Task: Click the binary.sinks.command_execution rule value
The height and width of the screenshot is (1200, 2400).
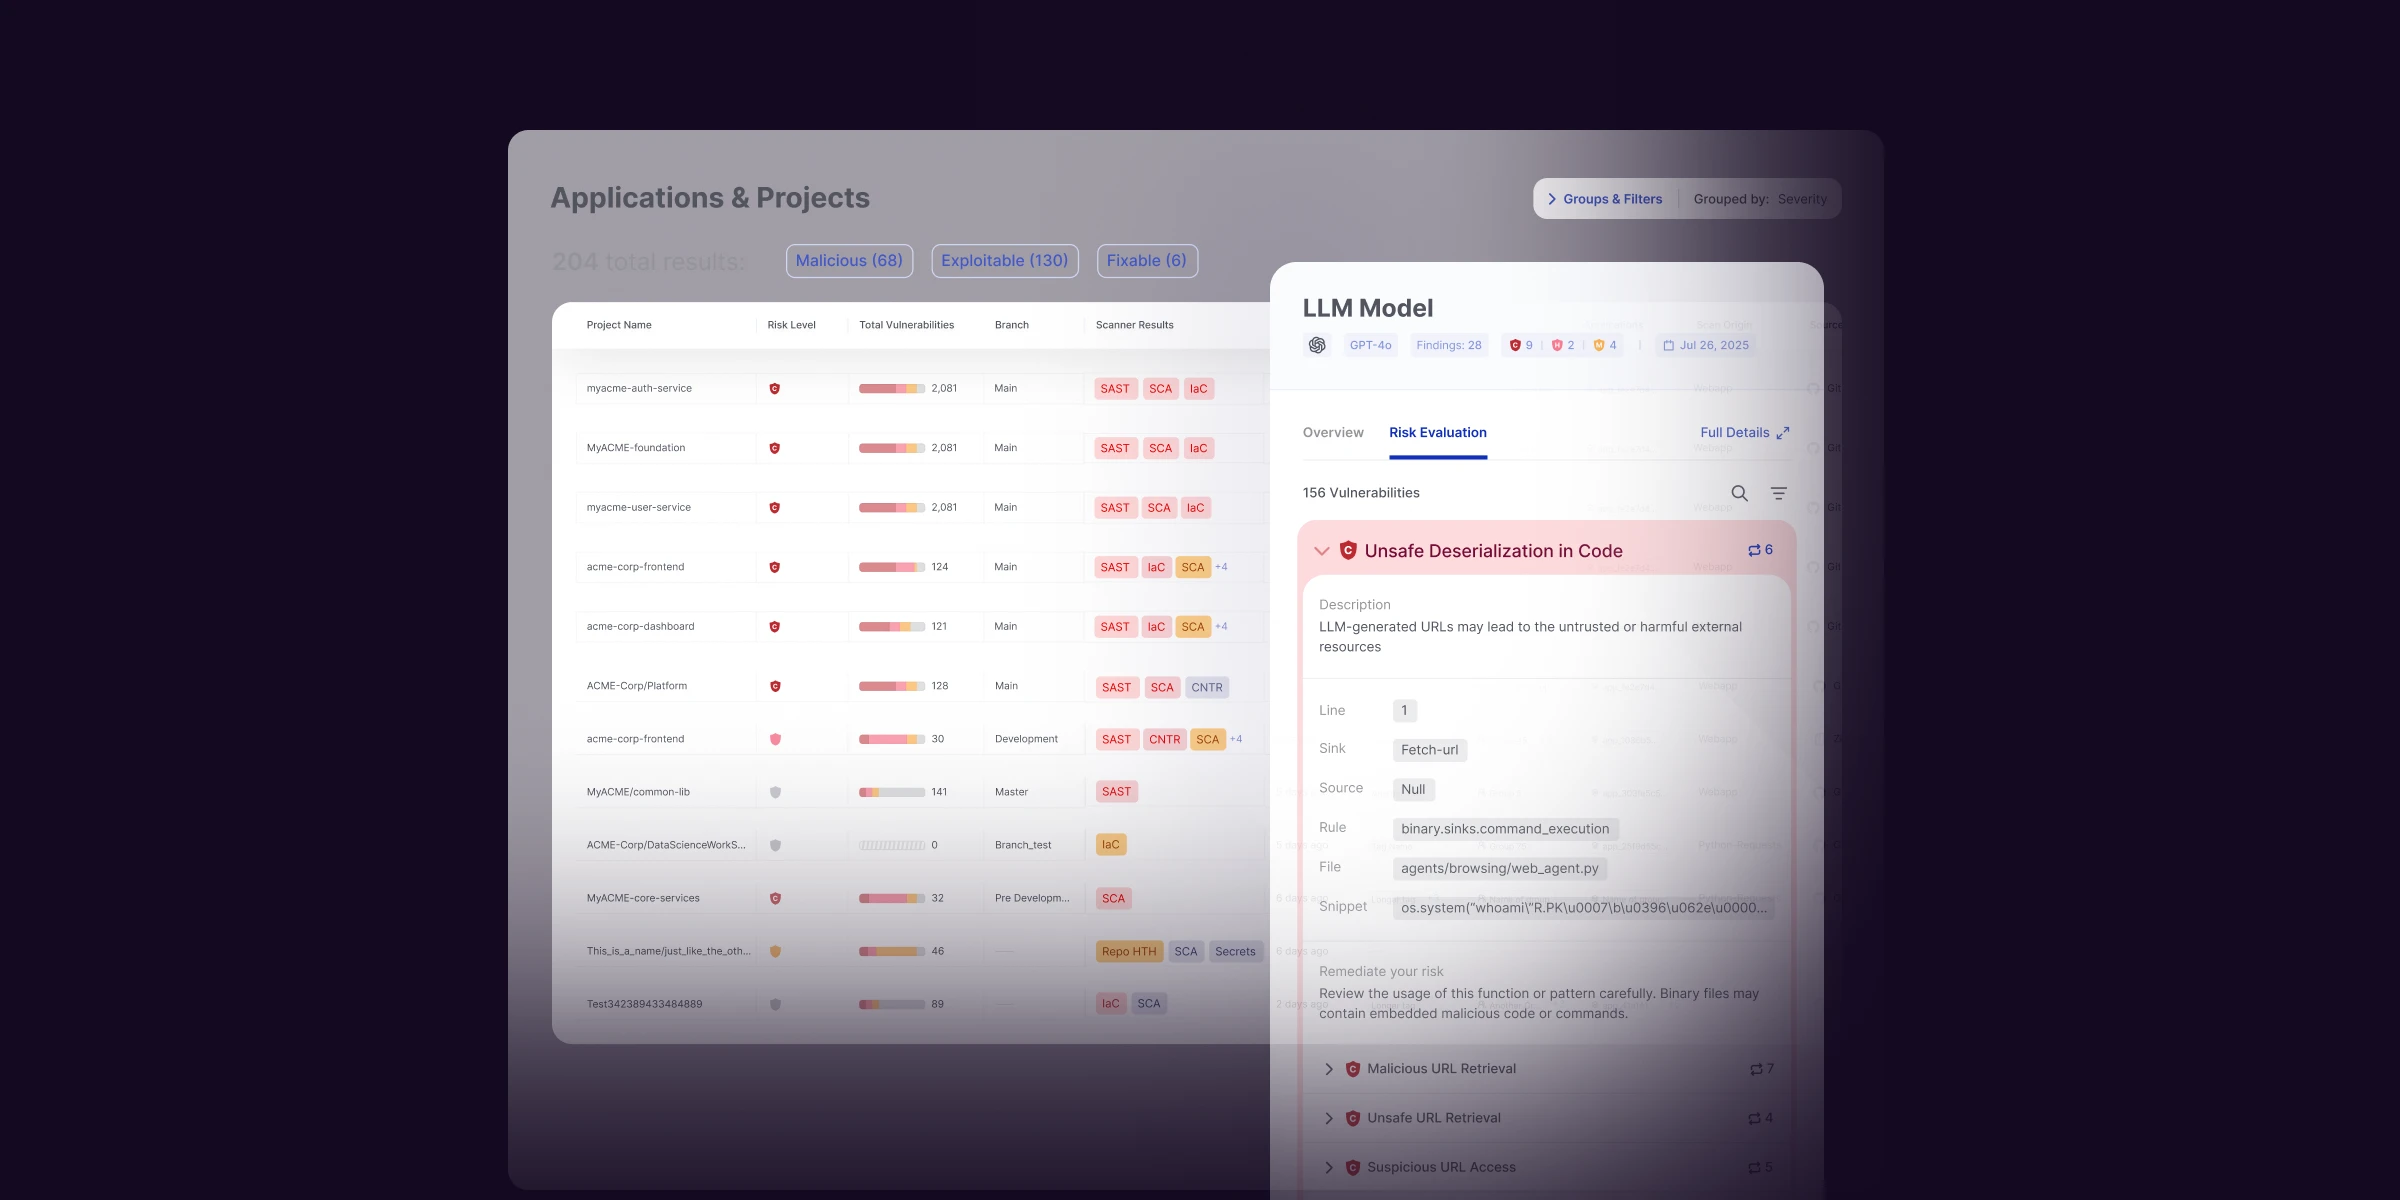Action: [1505, 829]
